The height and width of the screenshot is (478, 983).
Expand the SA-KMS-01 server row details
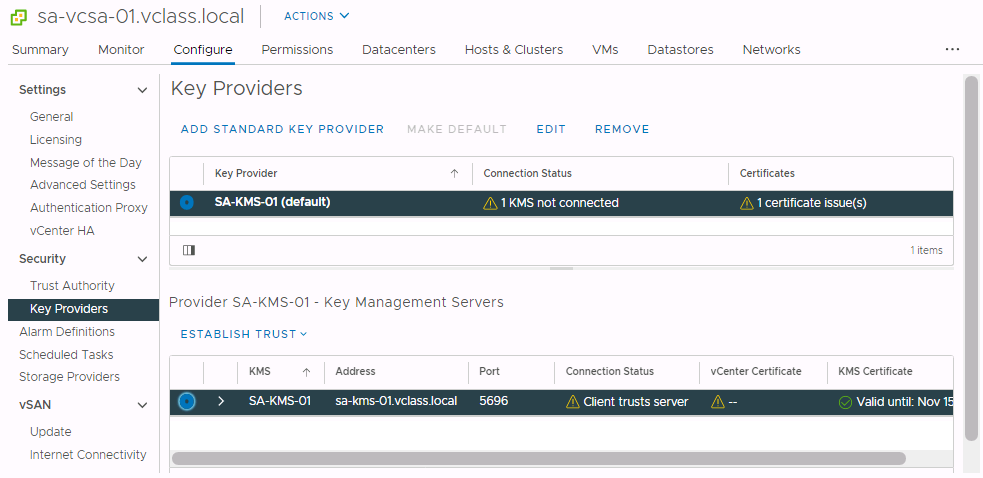point(221,402)
